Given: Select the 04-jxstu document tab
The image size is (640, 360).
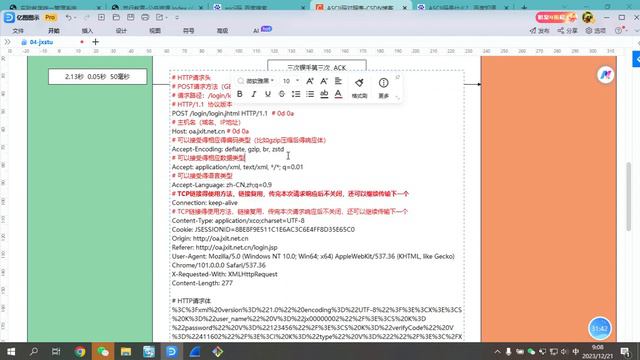Looking at the screenshot, I should point(41,42).
